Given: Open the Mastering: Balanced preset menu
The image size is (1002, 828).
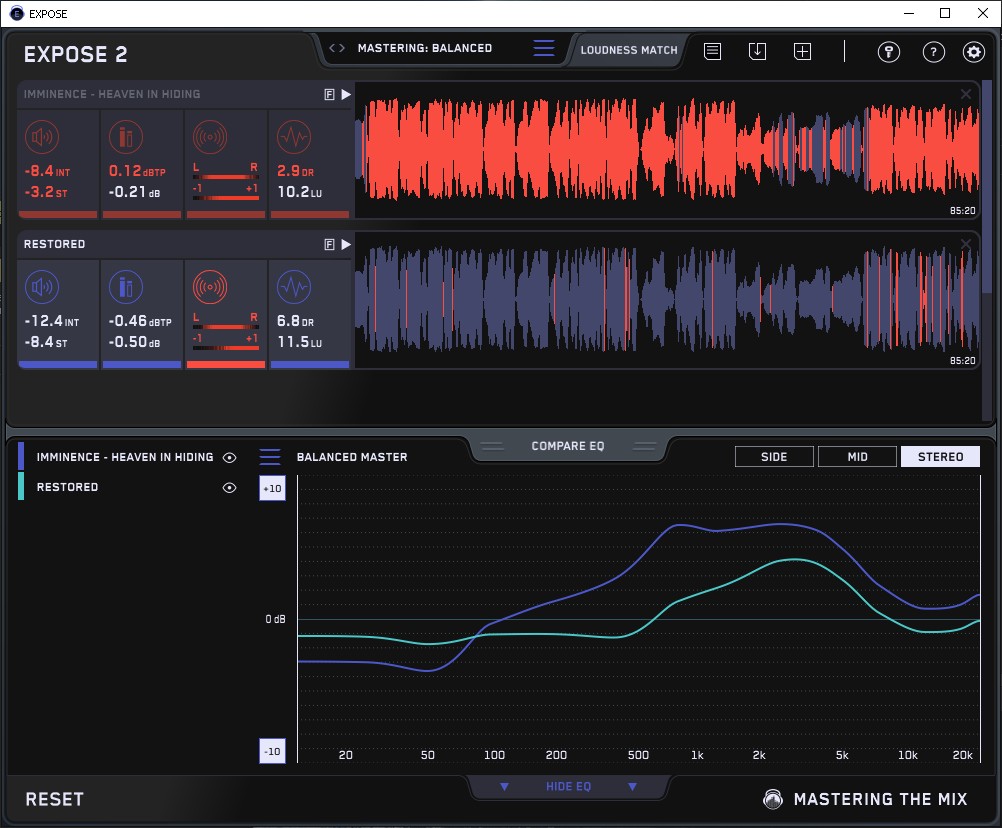Looking at the screenshot, I should point(544,48).
